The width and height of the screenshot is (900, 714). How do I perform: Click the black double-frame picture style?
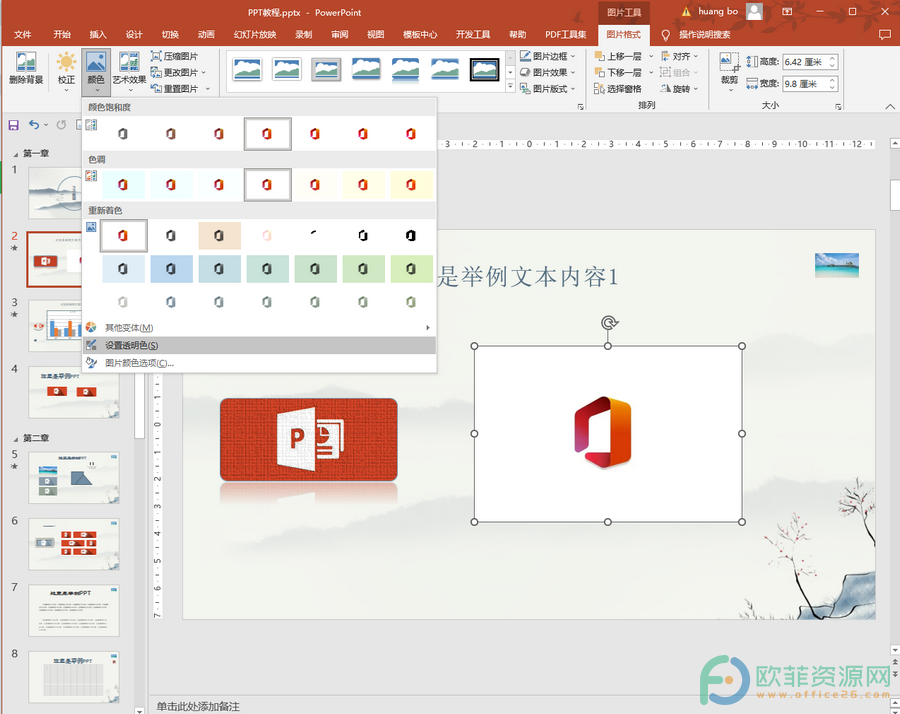click(x=484, y=69)
